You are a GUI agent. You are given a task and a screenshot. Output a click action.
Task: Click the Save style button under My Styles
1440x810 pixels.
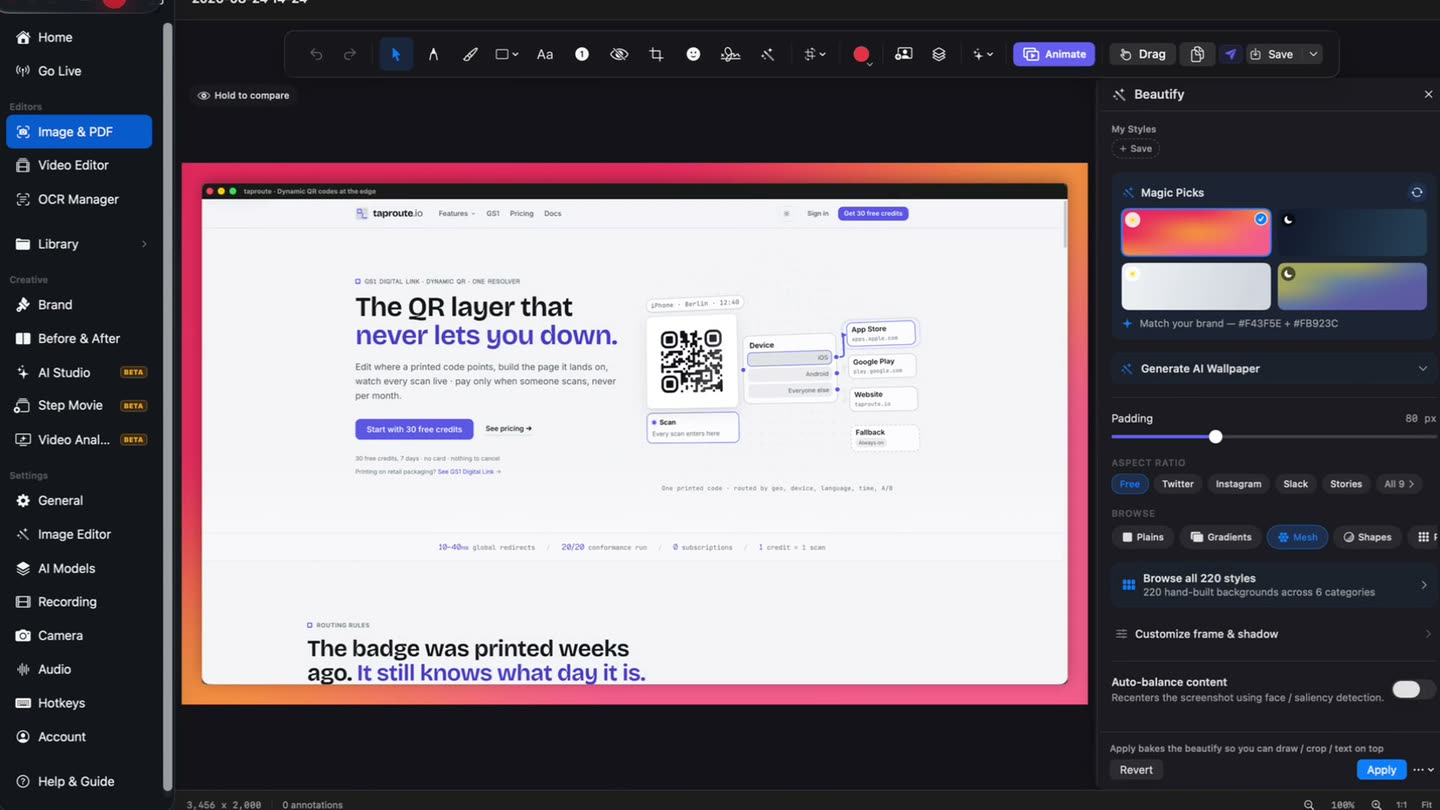pyautogui.click(x=1136, y=148)
